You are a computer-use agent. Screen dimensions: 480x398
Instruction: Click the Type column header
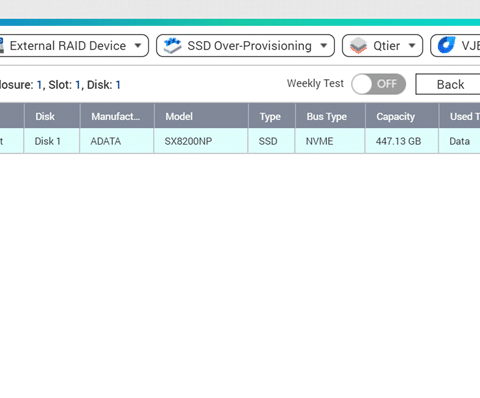[272, 116]
